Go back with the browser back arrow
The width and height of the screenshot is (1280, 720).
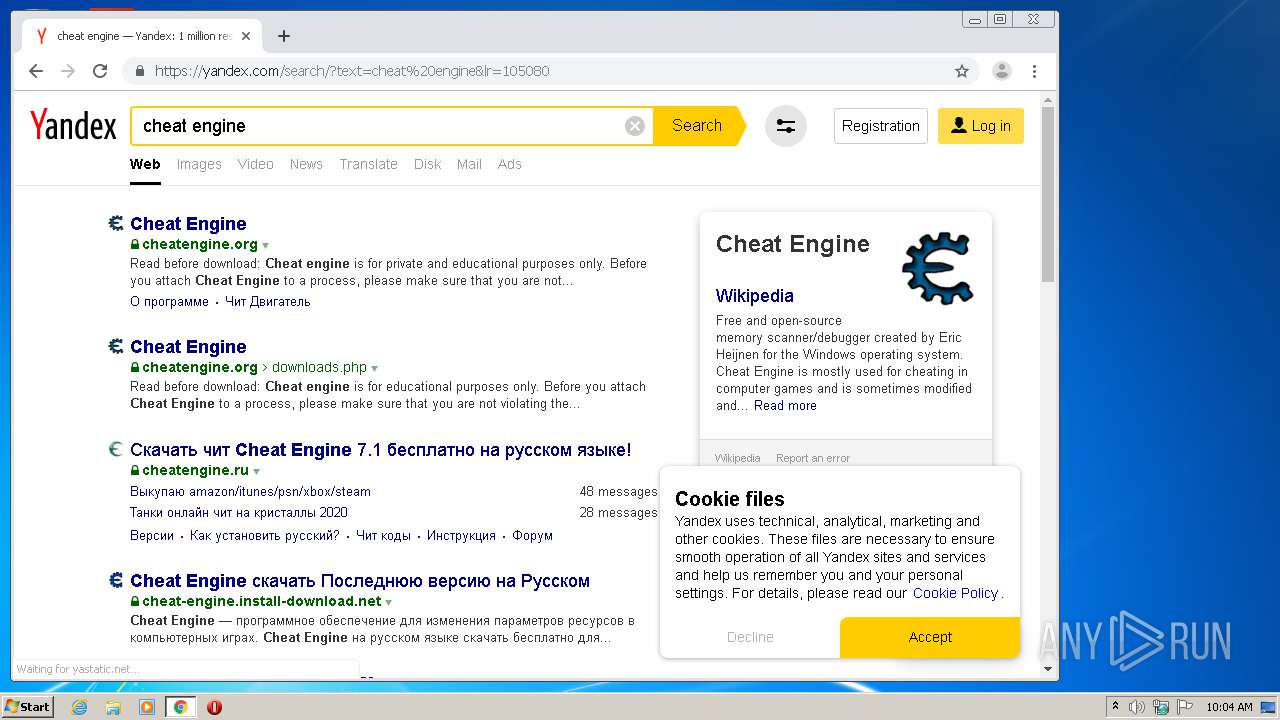point(36,71)
